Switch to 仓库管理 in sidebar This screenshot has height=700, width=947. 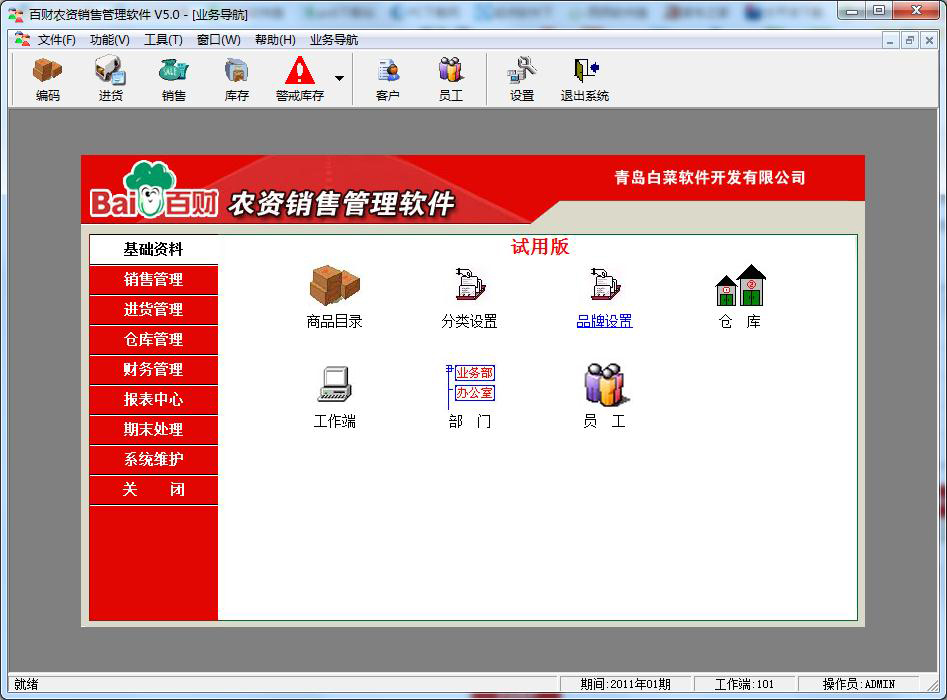click(x=153, y=340)
